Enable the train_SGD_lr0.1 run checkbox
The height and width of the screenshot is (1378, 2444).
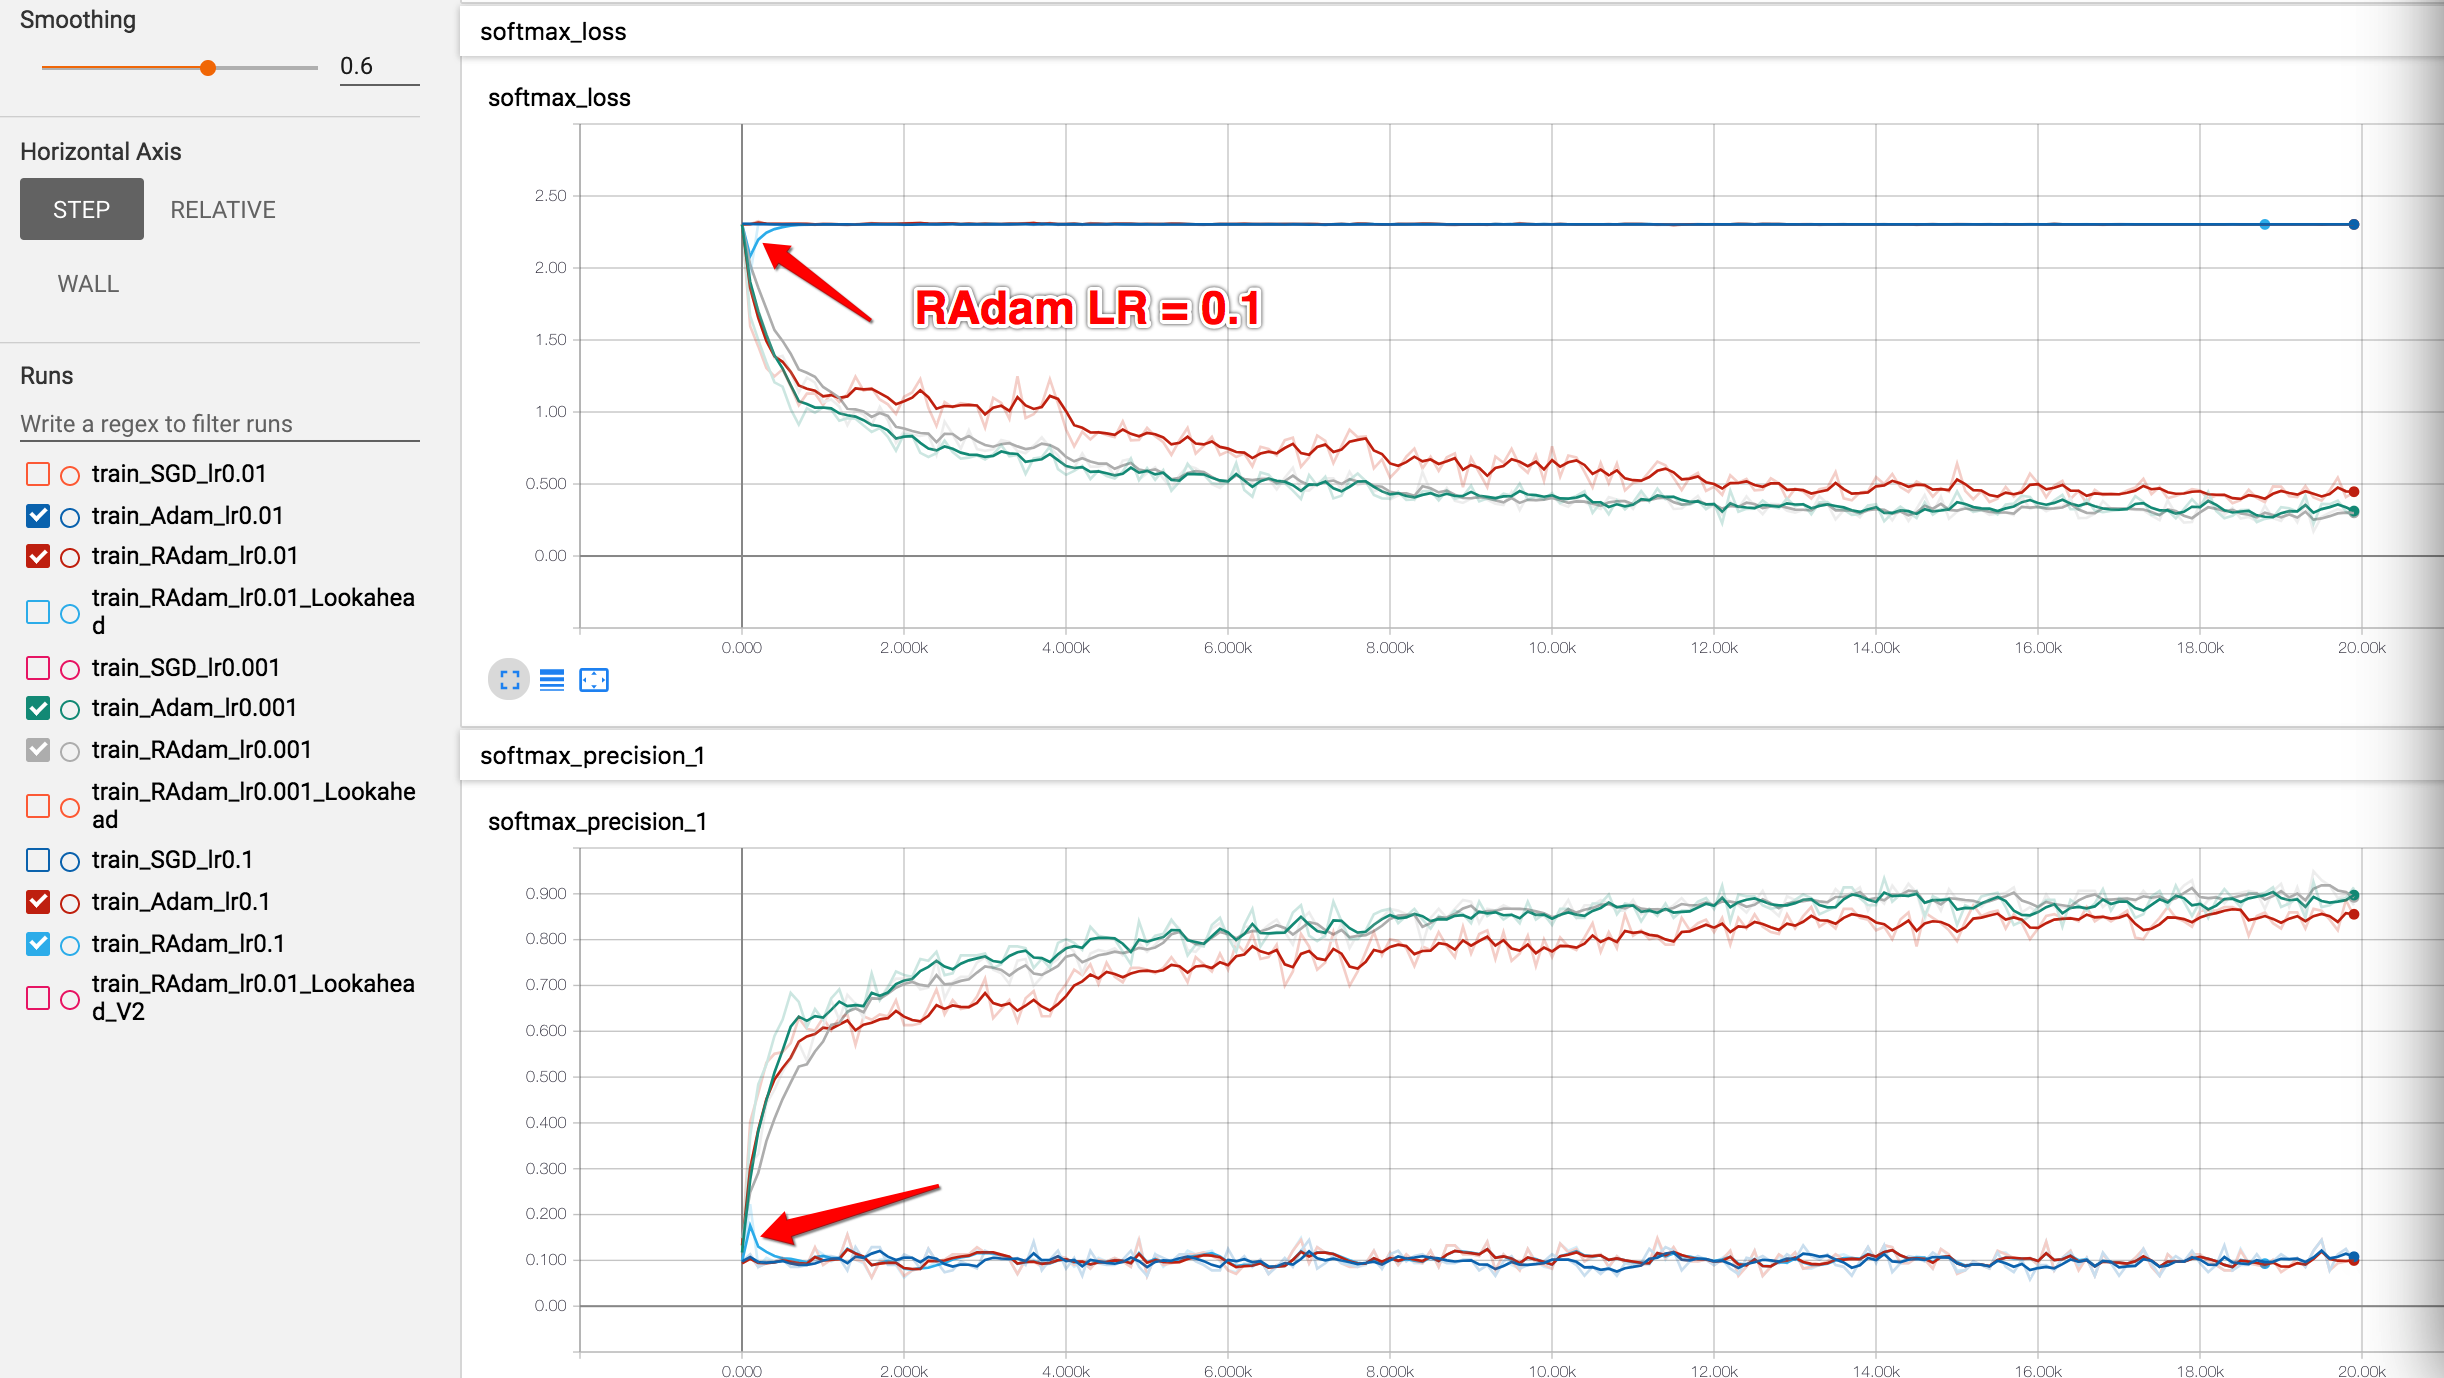38,860
